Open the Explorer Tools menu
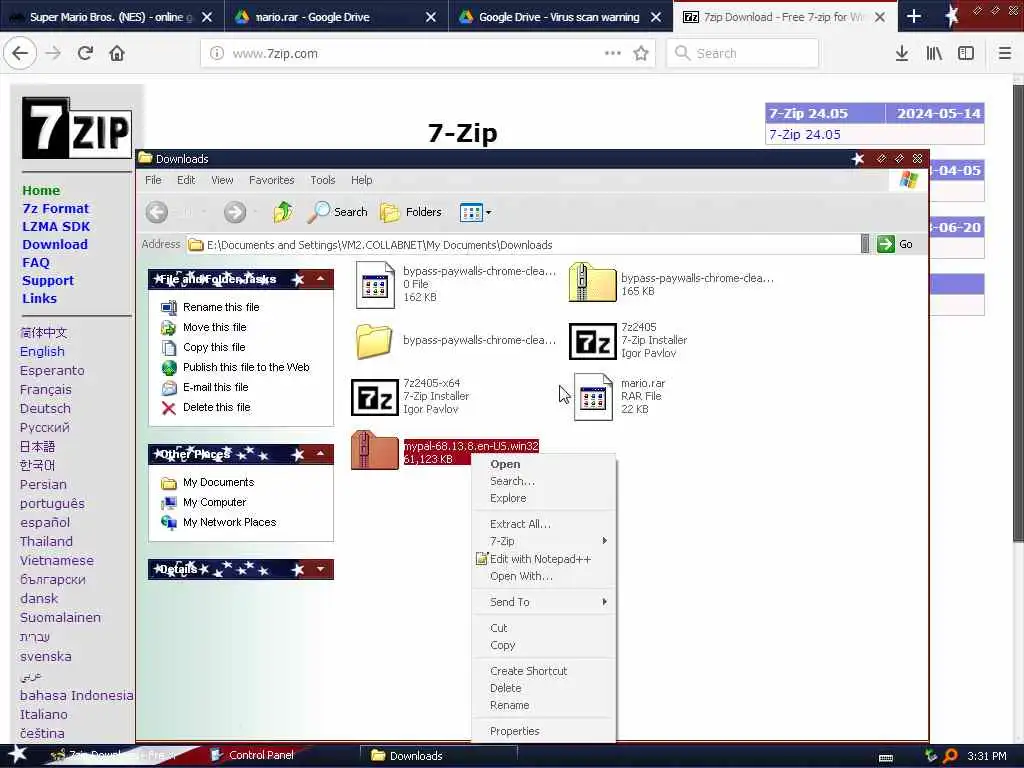This screenshot has width=1024, height=768. coord(323,180)
